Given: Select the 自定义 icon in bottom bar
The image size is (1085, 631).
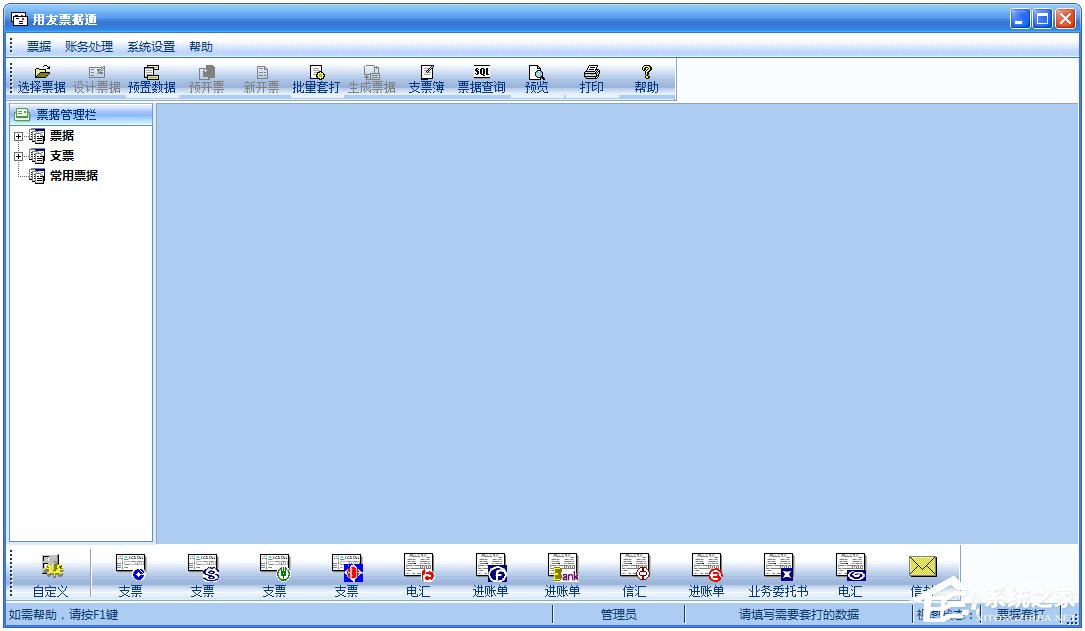Looking at the screenshot, I should (50, 568).
